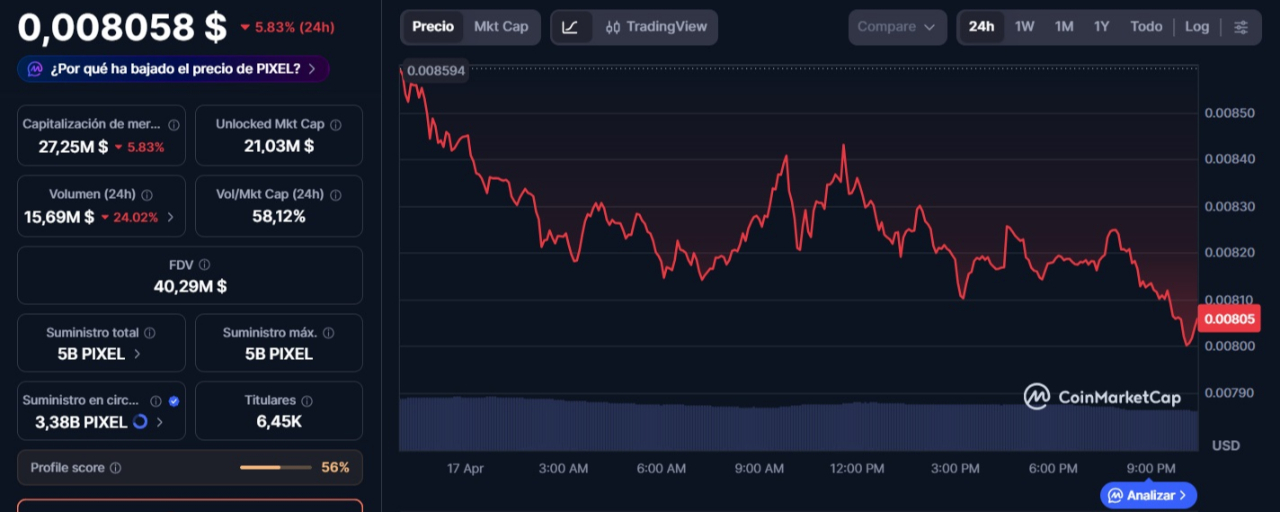
Task: Select the Todo time range
Action: (x=1146, y=27)
